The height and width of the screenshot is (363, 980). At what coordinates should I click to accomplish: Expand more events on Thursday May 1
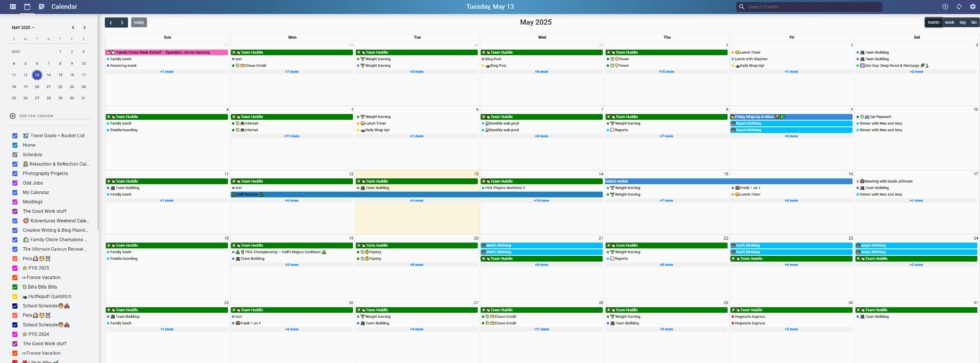[667, 72]
